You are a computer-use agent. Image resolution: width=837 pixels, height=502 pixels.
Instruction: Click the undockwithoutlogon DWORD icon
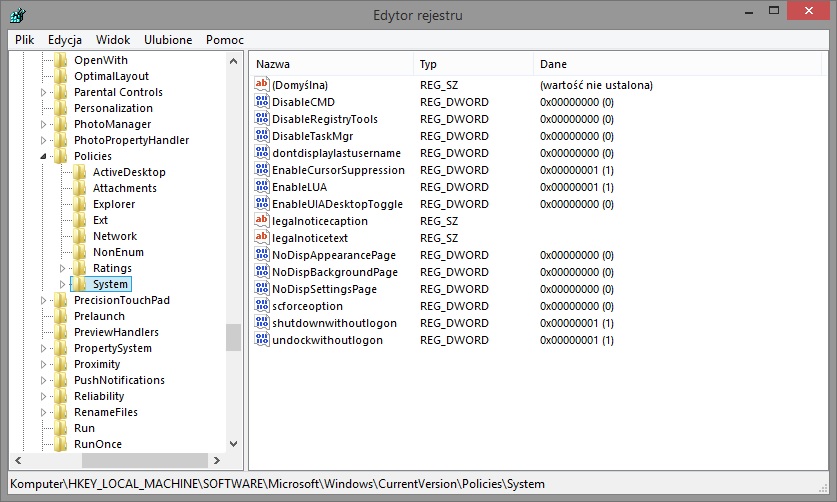pos(262,340)
